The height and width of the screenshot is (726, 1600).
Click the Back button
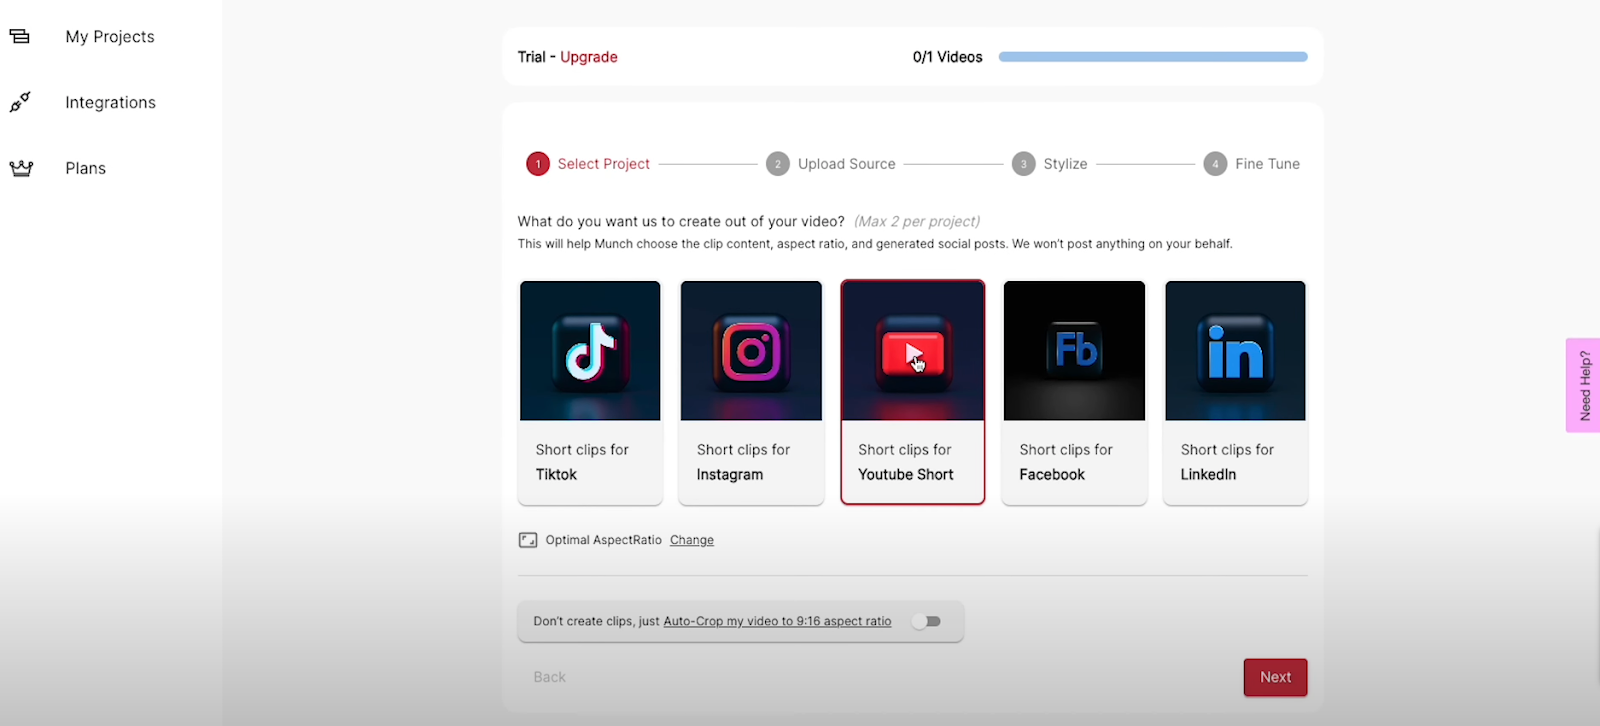(x=549, y=677)
